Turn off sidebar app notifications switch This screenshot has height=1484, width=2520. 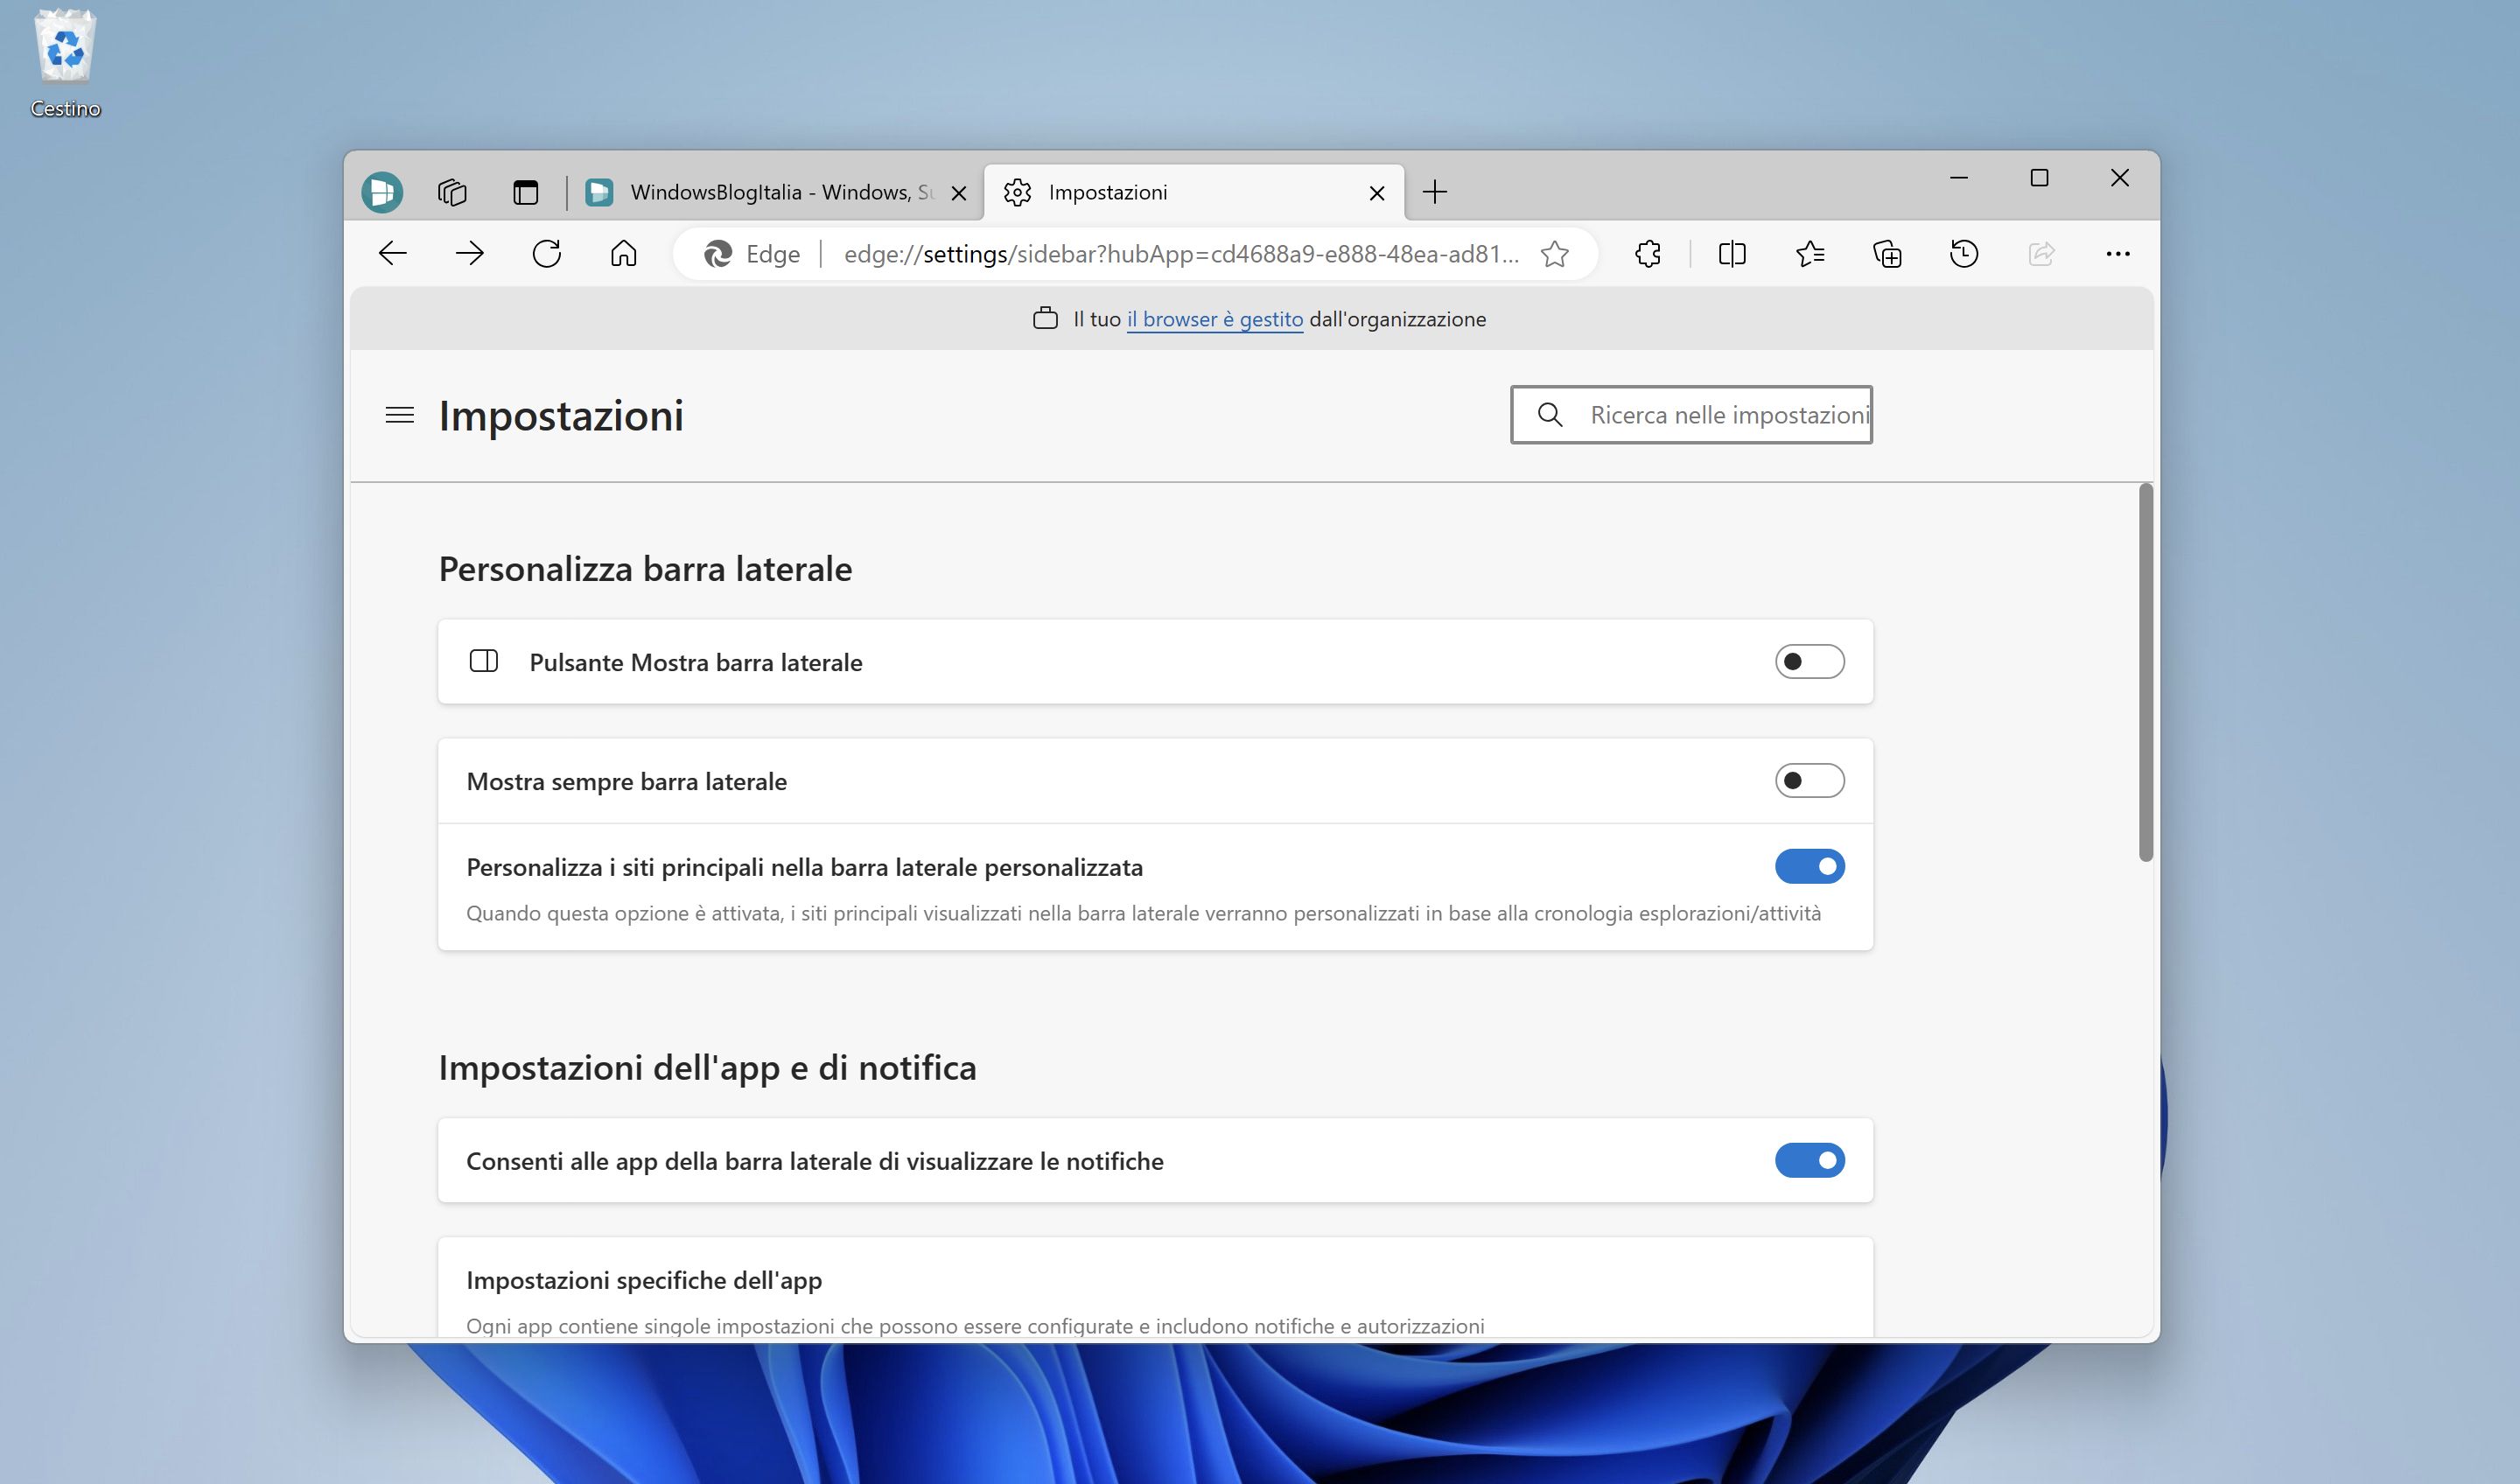(x=1810, y=1161)
